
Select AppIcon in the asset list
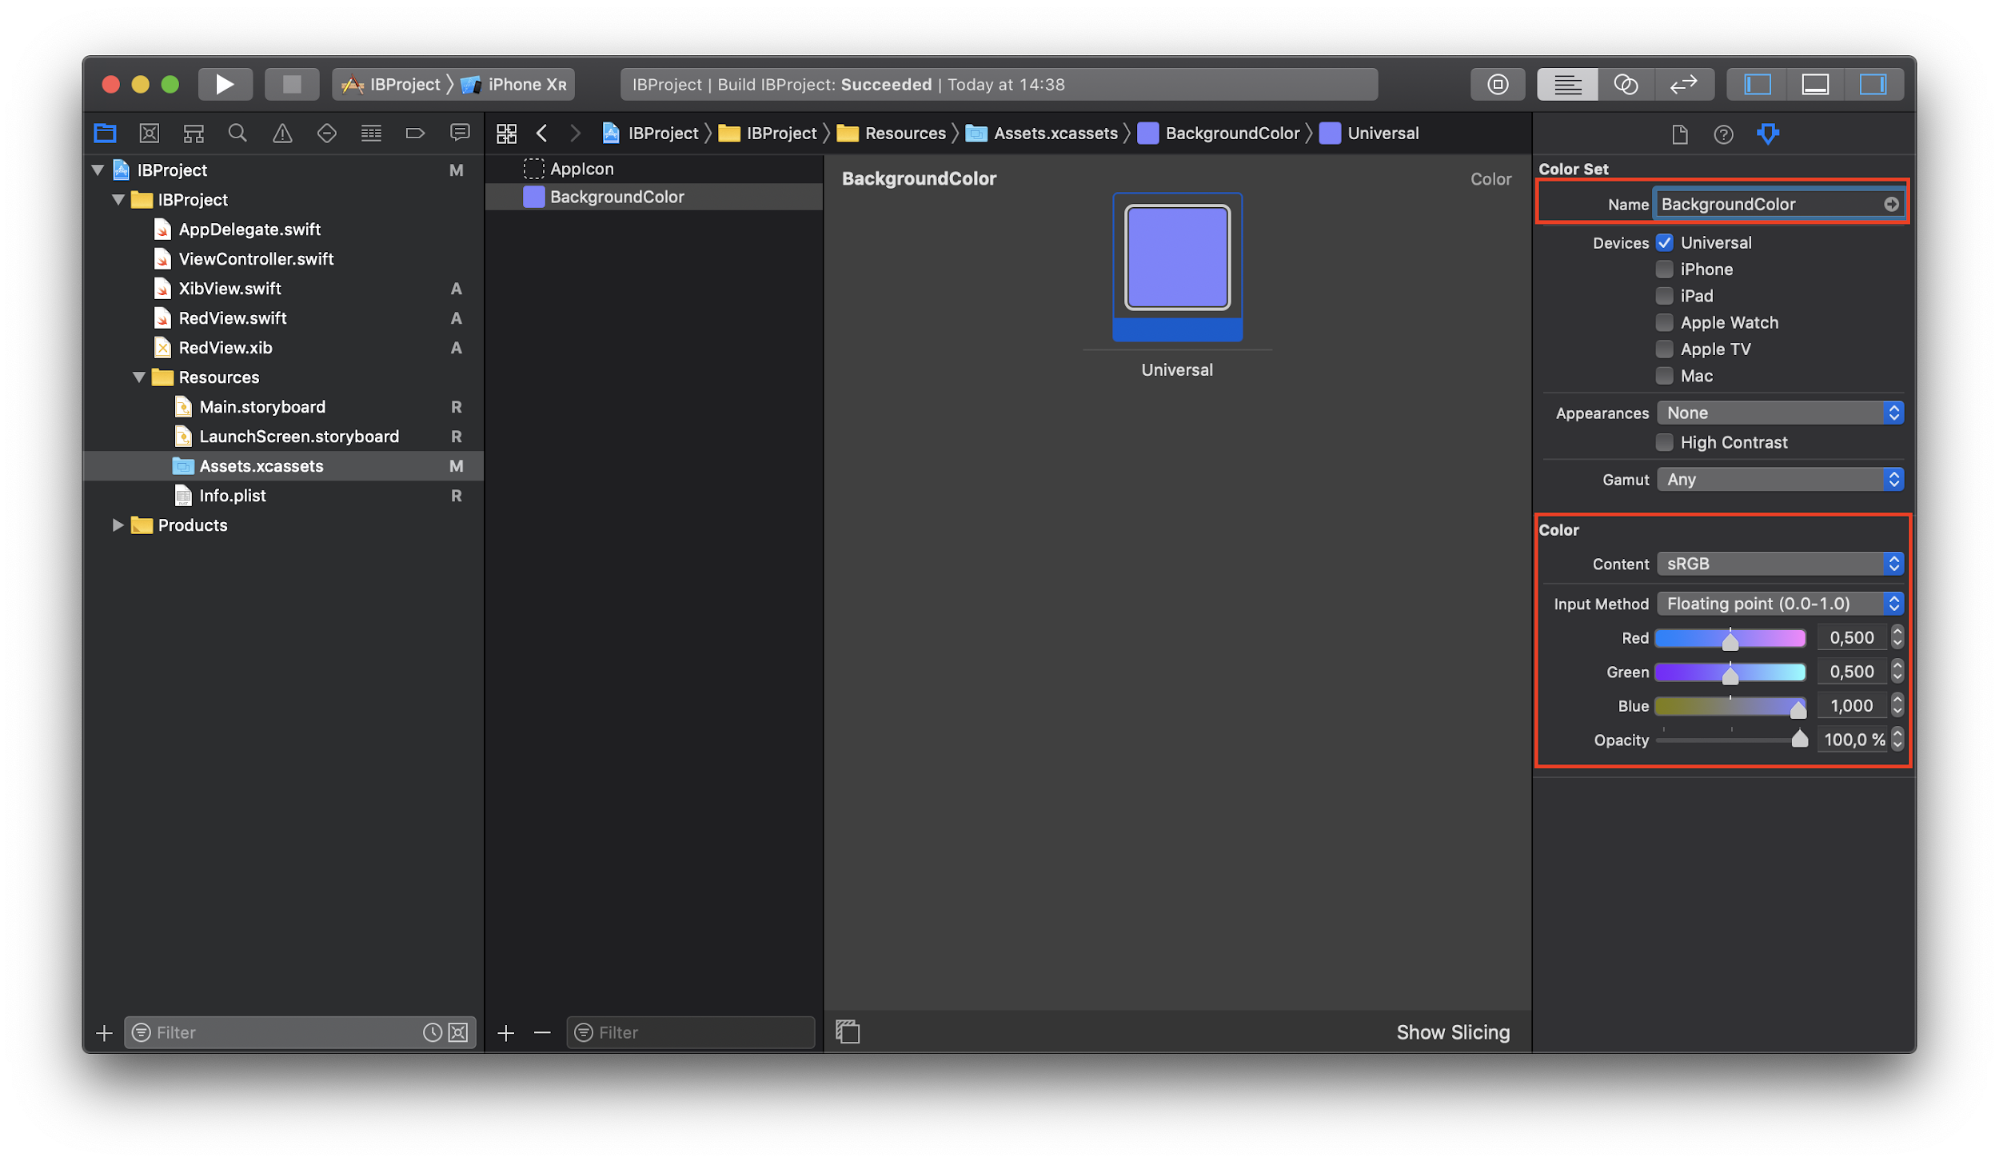point(581,169)
